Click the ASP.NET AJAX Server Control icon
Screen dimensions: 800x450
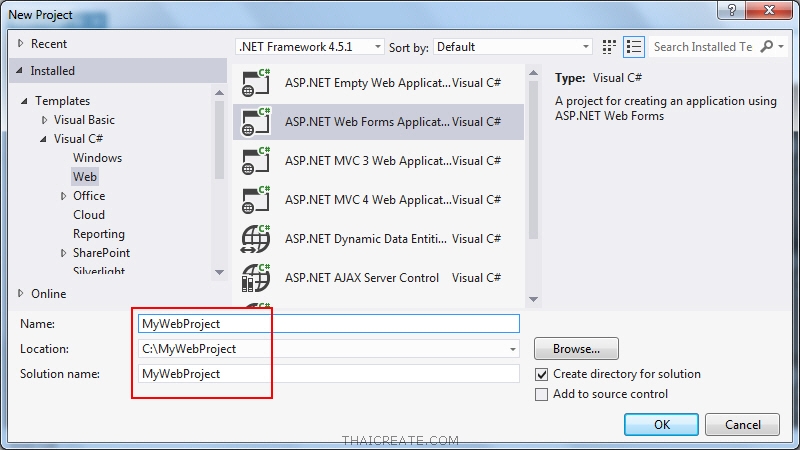(256, 278)
